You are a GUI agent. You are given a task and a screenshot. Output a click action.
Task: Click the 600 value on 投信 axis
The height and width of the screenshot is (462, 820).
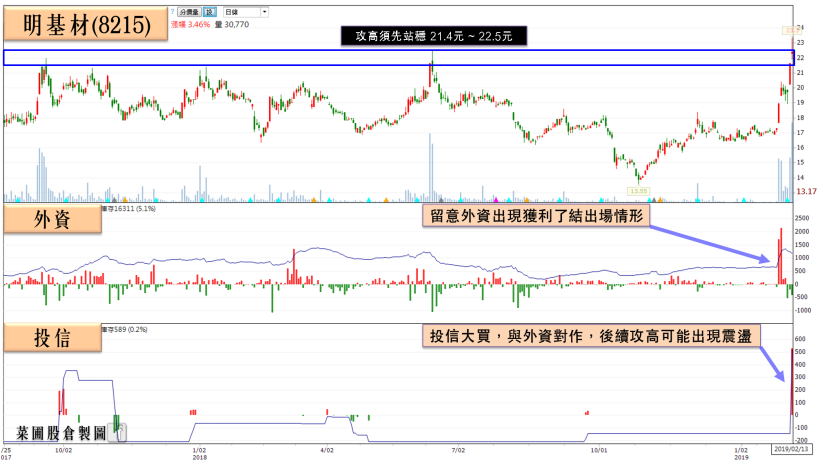click(800, 339)
